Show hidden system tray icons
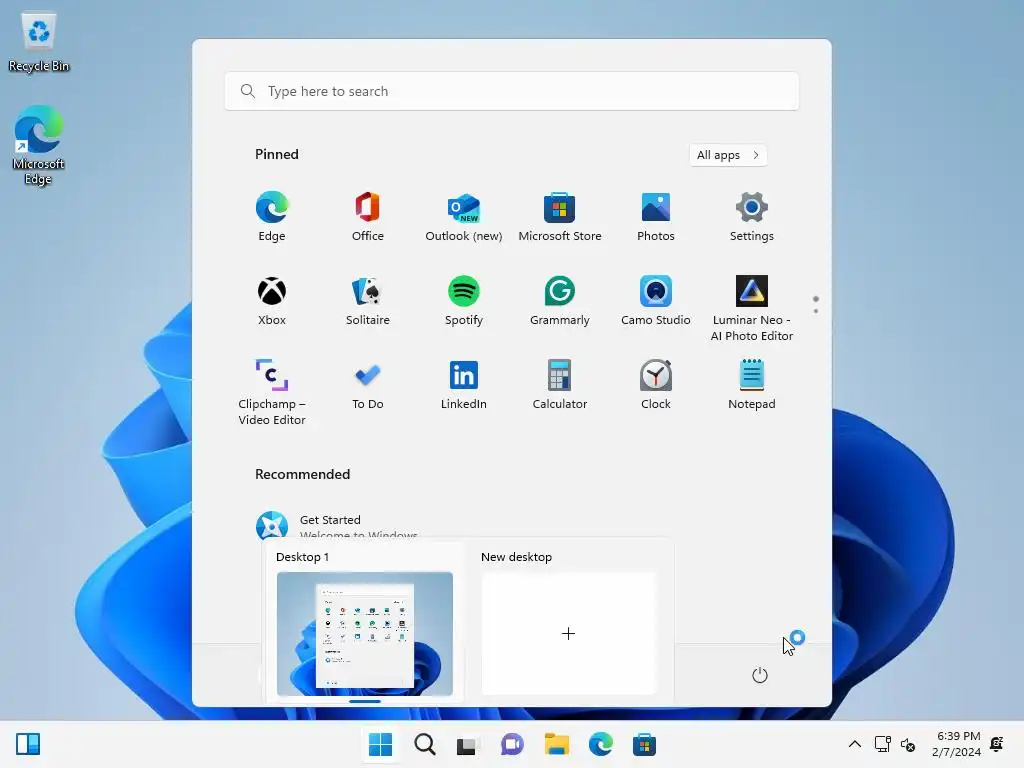 click(x=854, y=744)
